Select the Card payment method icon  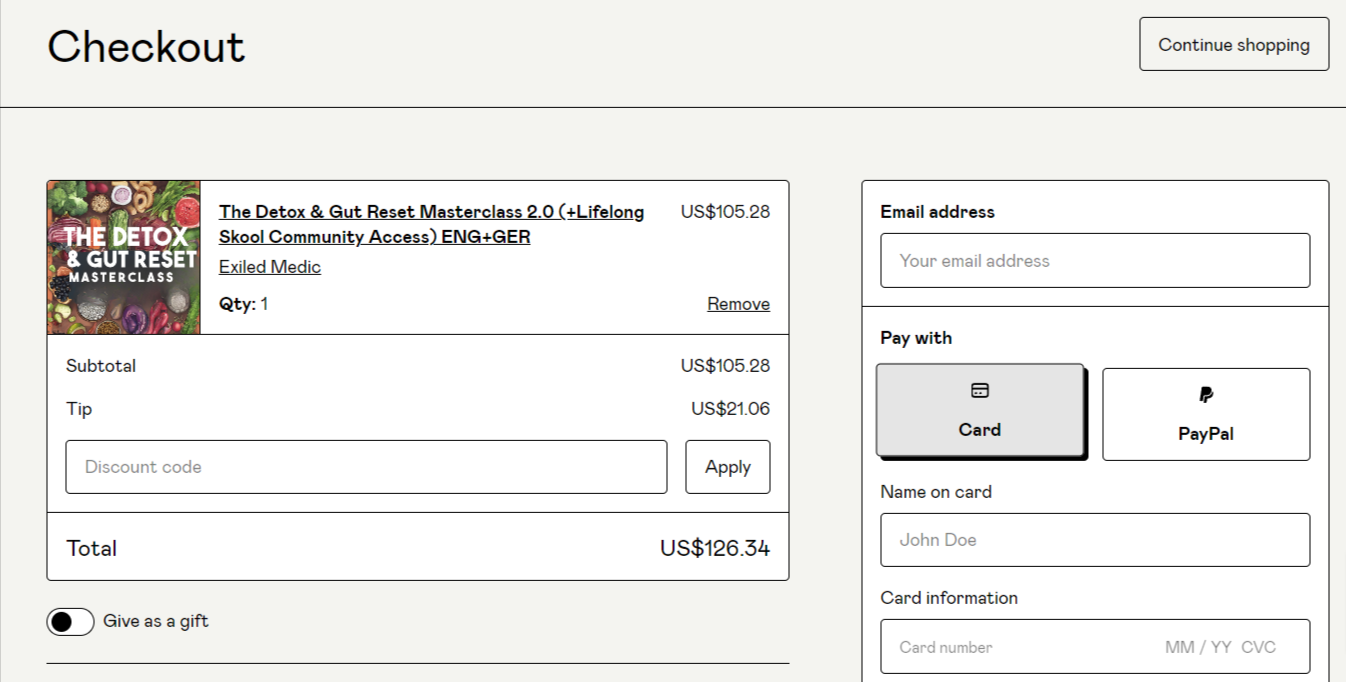point(979,391)
